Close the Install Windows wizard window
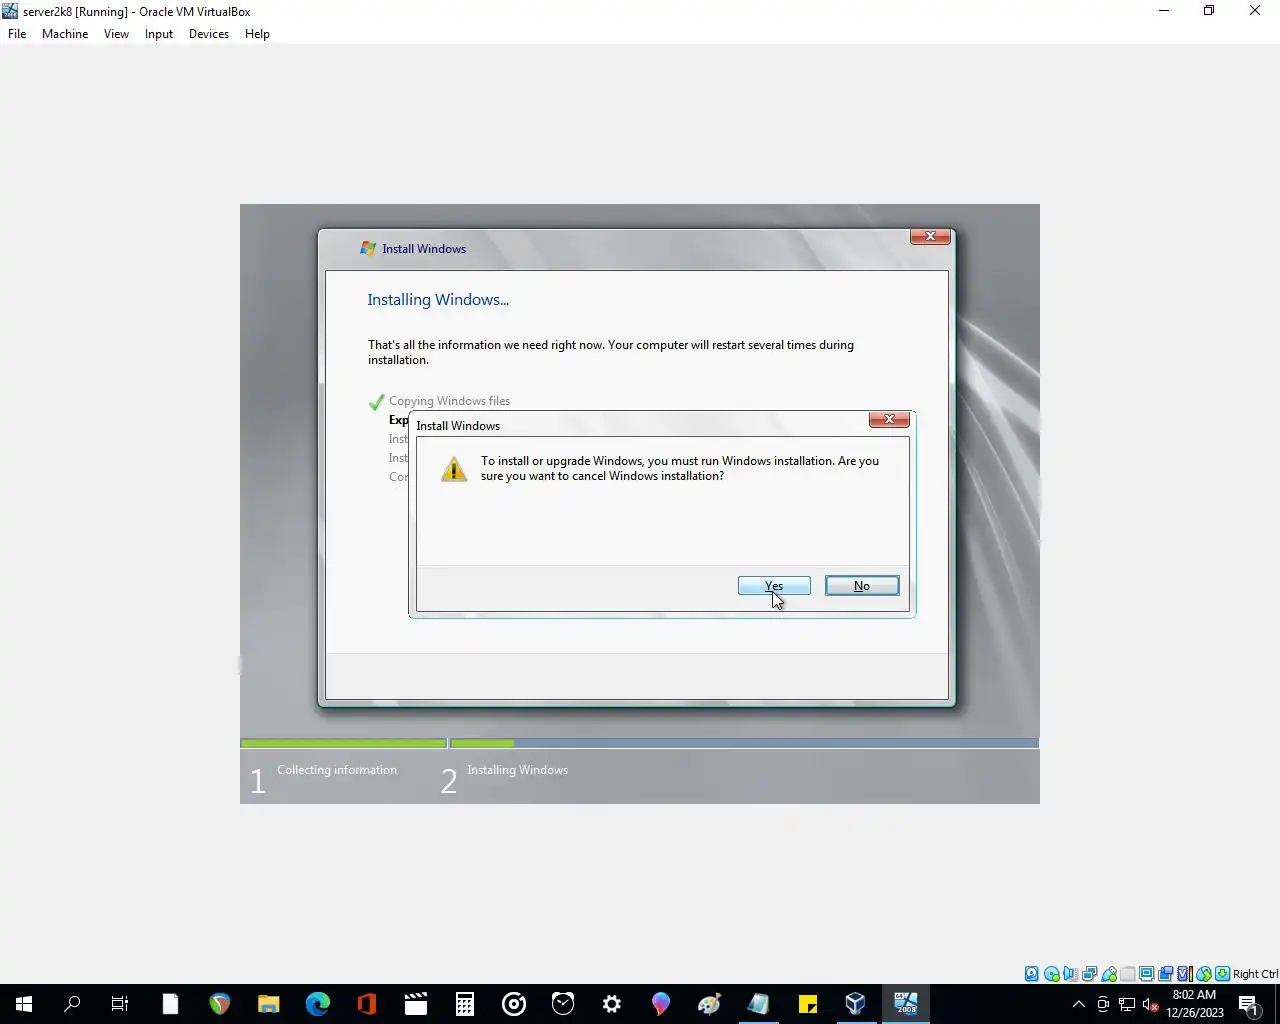This screenshot has height=1024, width=1280. pyautogui.click(x=930, y=236)
